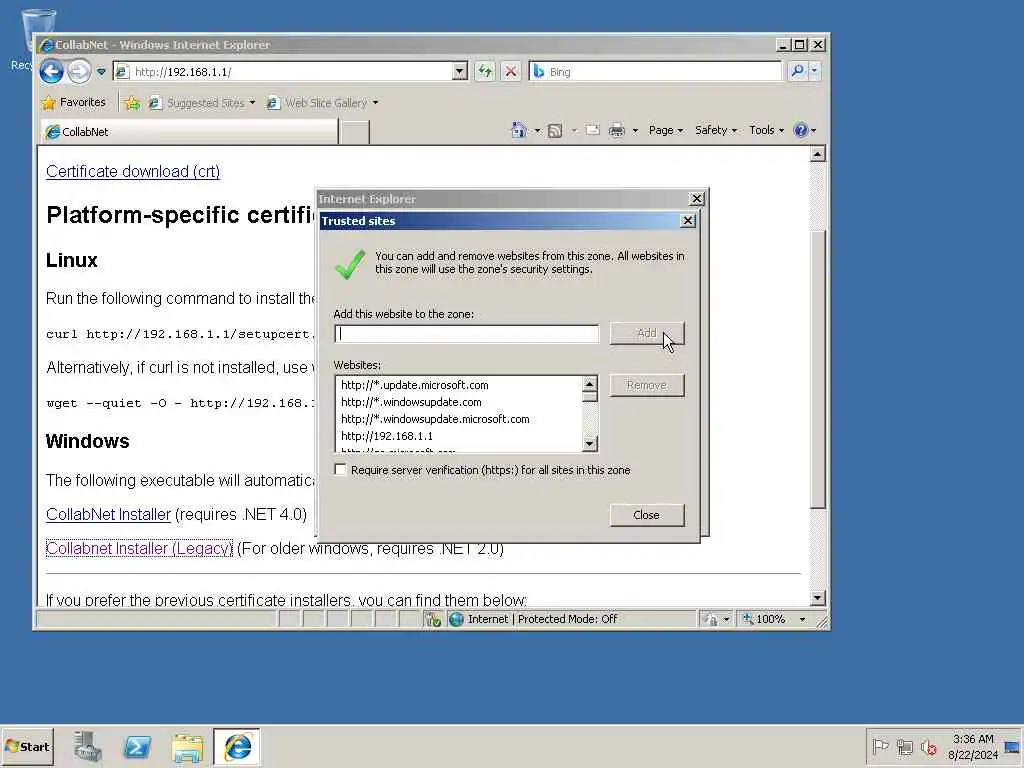Screen dimensions: 1024x768
Task: Click the search magnifier icon
Action: click(797, 71)
